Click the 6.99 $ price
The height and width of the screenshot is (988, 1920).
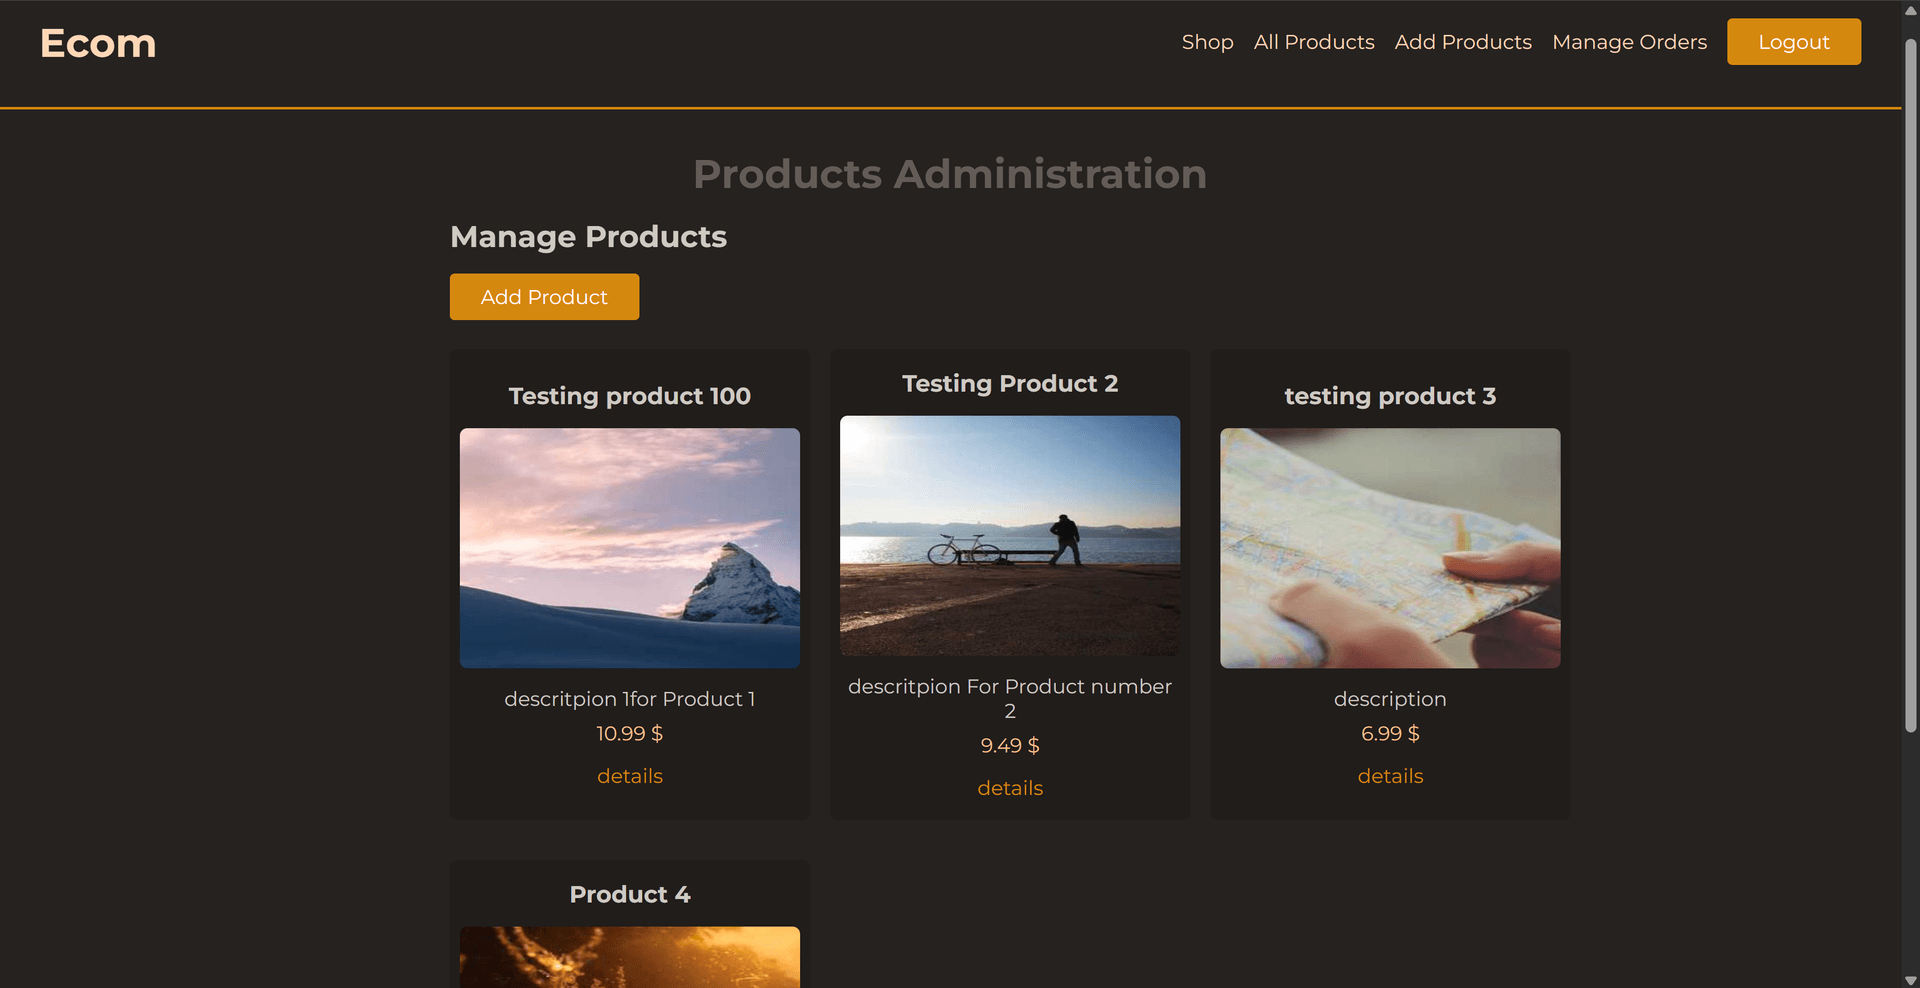coord(1390,733)
